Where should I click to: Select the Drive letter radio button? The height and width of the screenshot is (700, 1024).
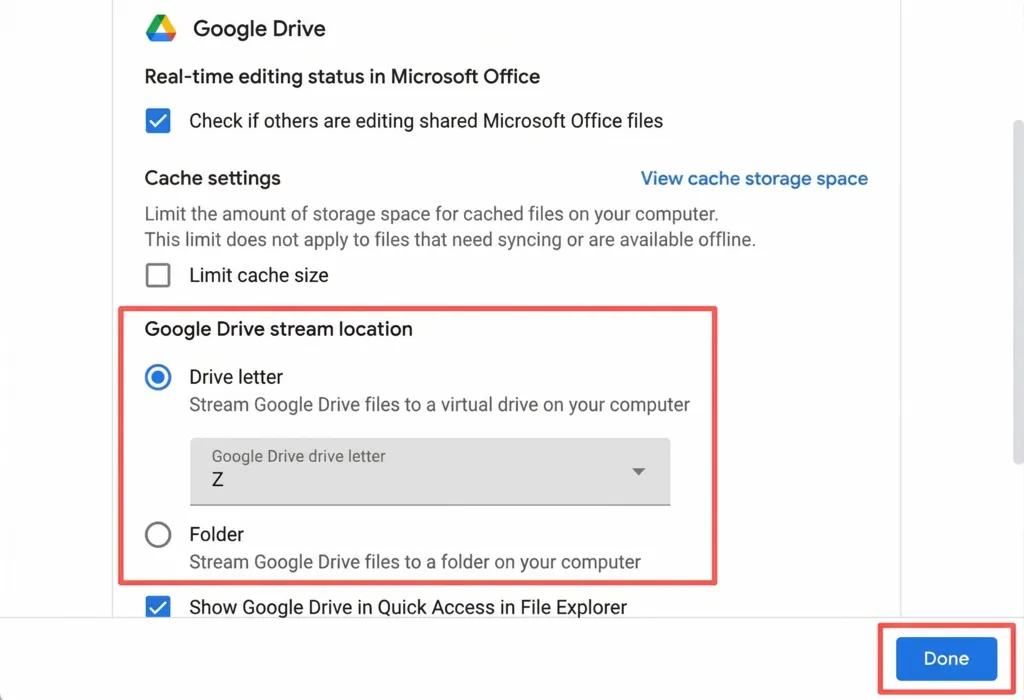(158, 377)
